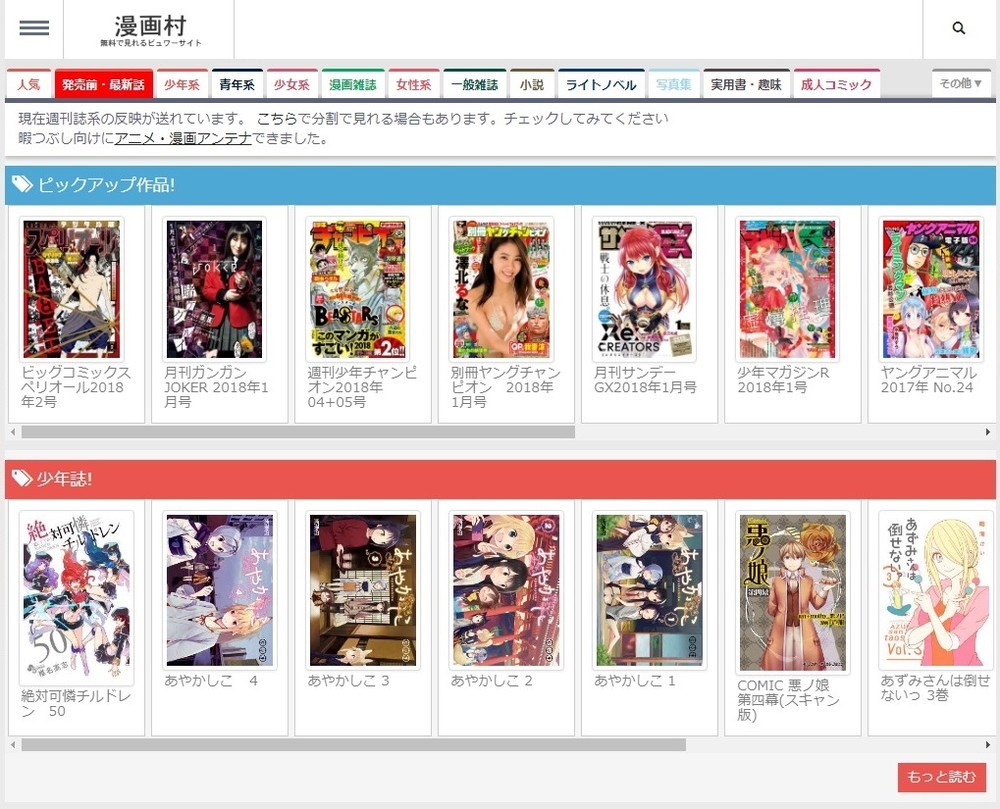Image resolution: width=1000 pixels, height=809 pixels.
Task: Click the title text ビッグコミックスペリオール2018年2号
Action: (75, 387)
